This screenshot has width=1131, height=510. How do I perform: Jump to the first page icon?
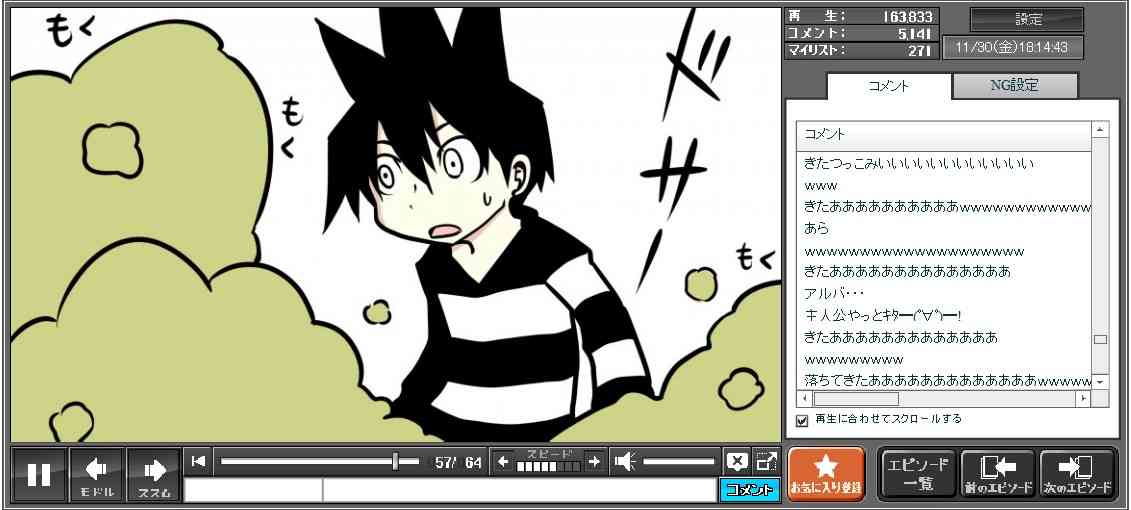pos(199,461)
